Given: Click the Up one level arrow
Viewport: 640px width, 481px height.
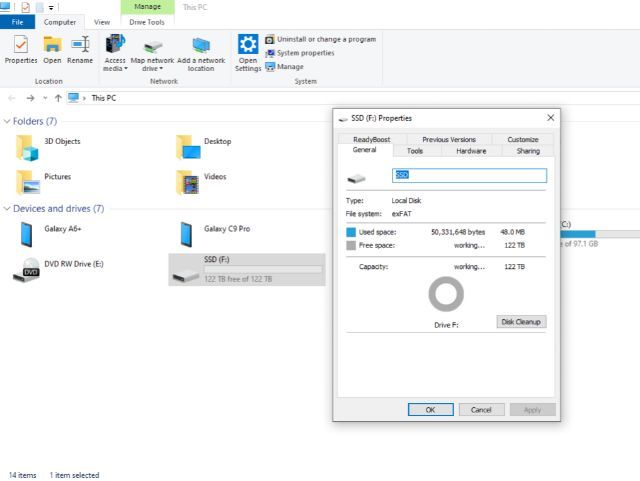Looking at the screenshot, I should tap(58, 98).
